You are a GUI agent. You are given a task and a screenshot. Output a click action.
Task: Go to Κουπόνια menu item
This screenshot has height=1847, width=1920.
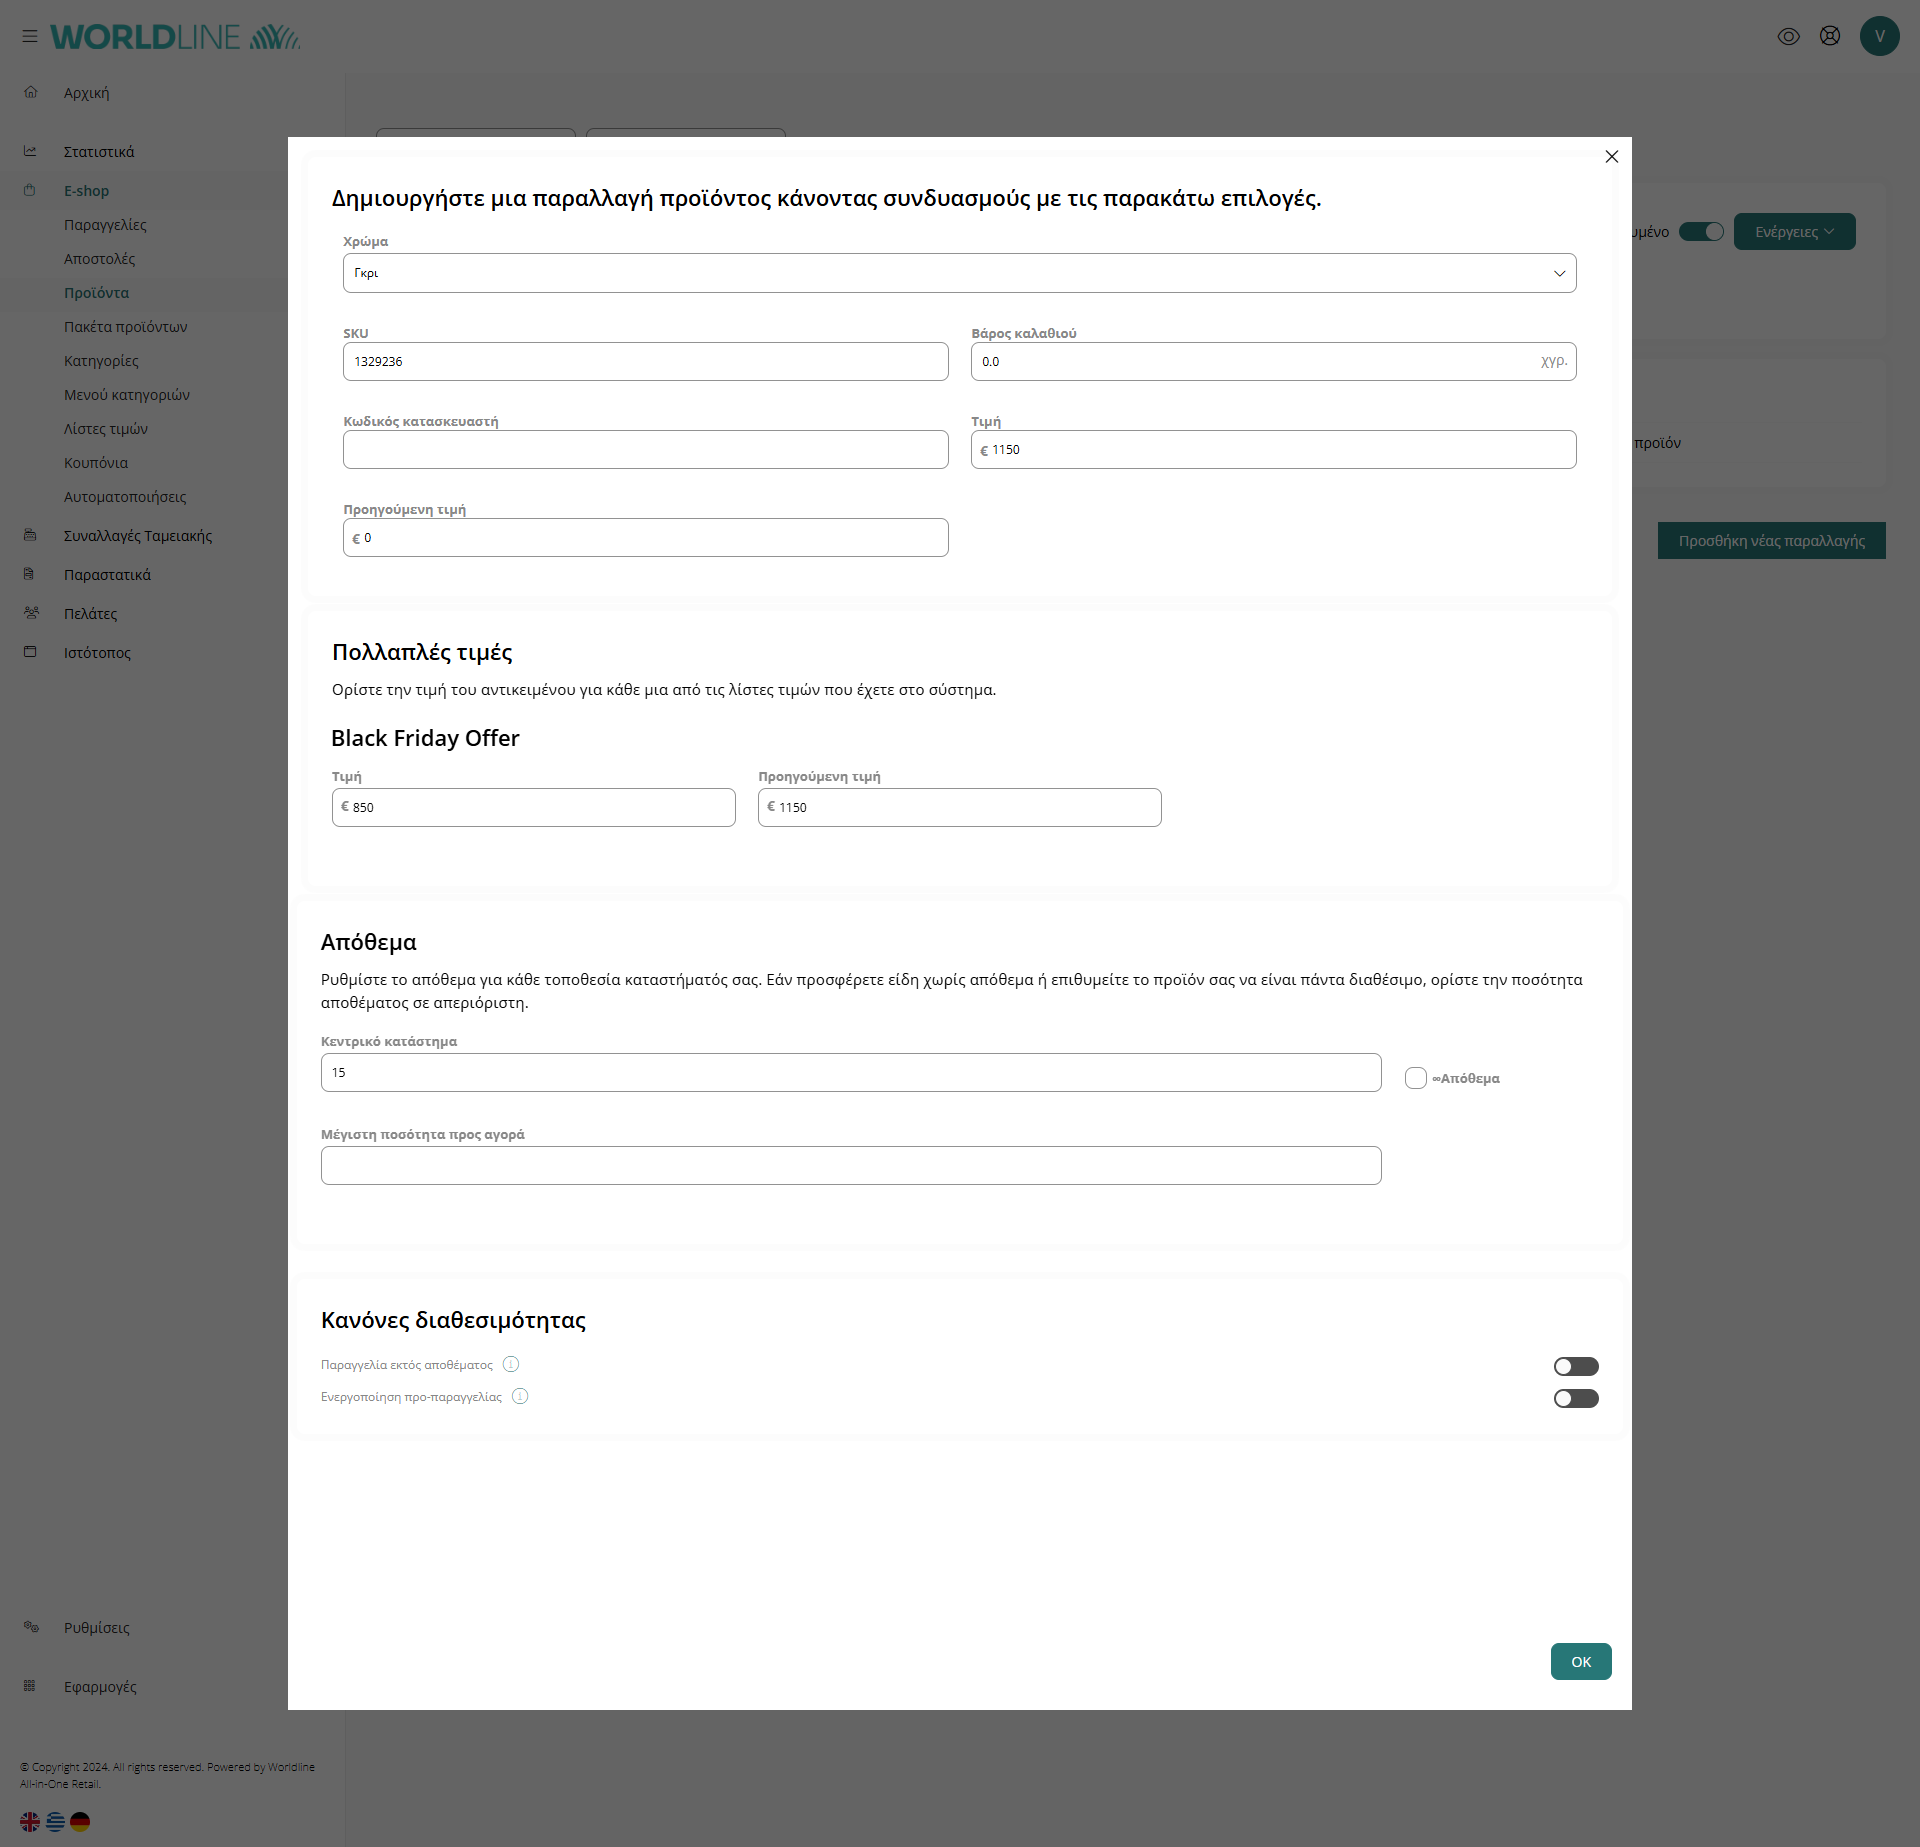pos(96,462)
